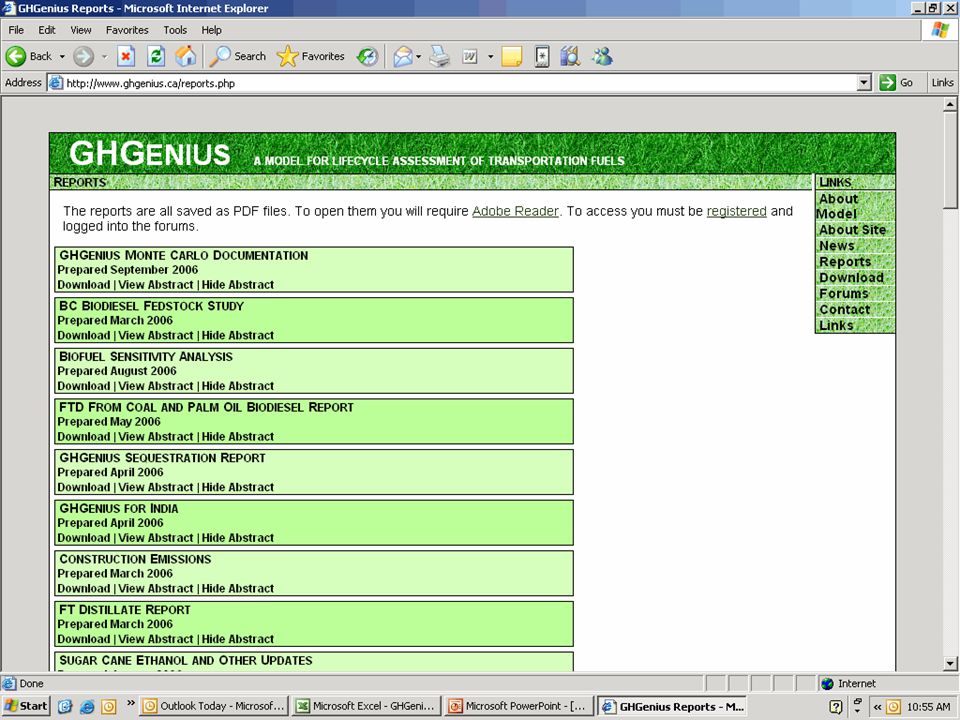
Task: Click the Research toolbar icon
Action: pyautogui.click(x=569, y=57)
